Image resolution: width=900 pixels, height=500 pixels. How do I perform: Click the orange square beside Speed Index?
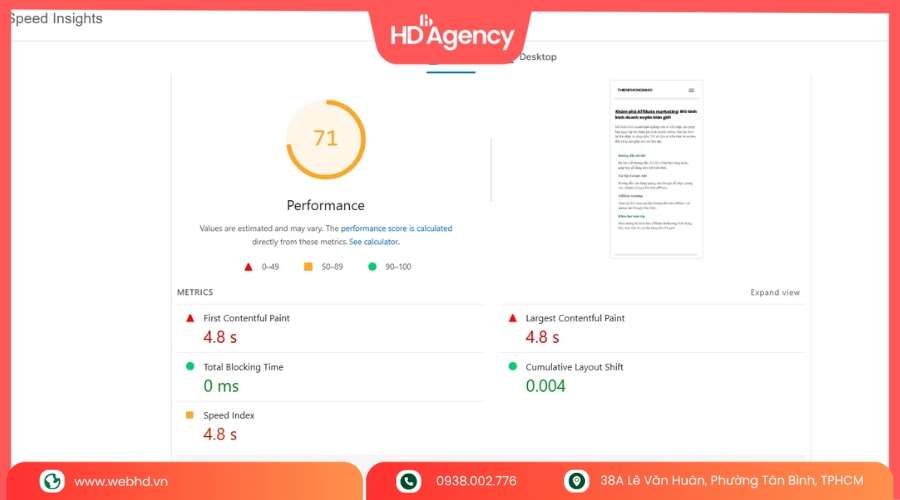[x=189, y=415]
